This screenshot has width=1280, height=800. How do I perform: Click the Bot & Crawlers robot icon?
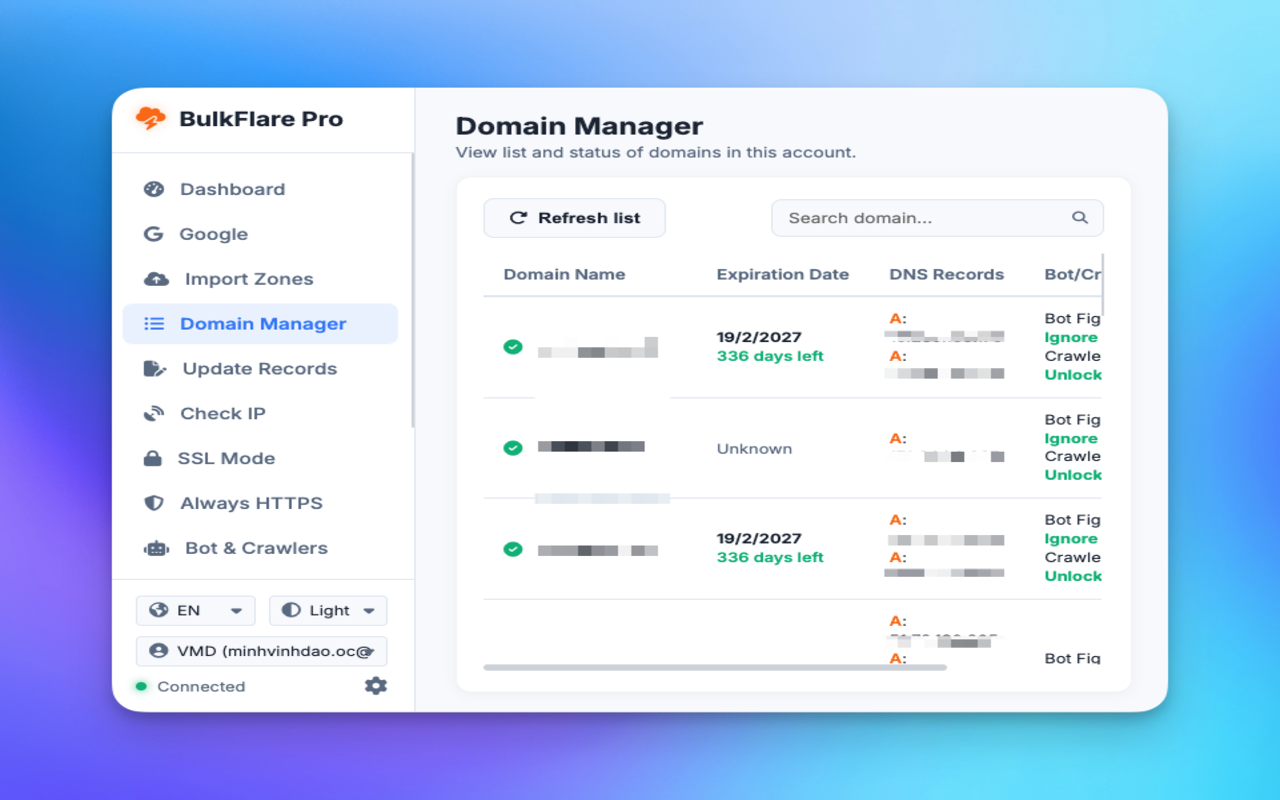[156, 548]
